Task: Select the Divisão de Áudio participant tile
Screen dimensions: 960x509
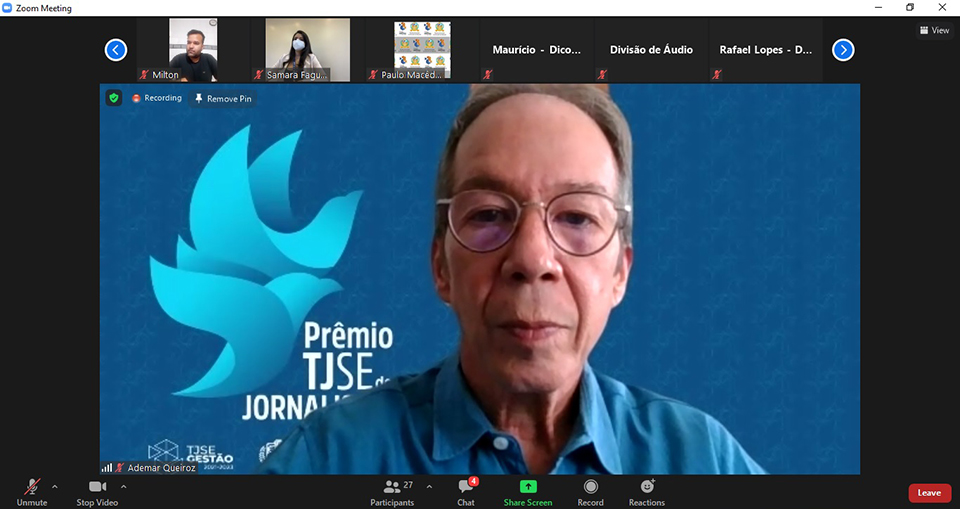Action: [651, 50]
